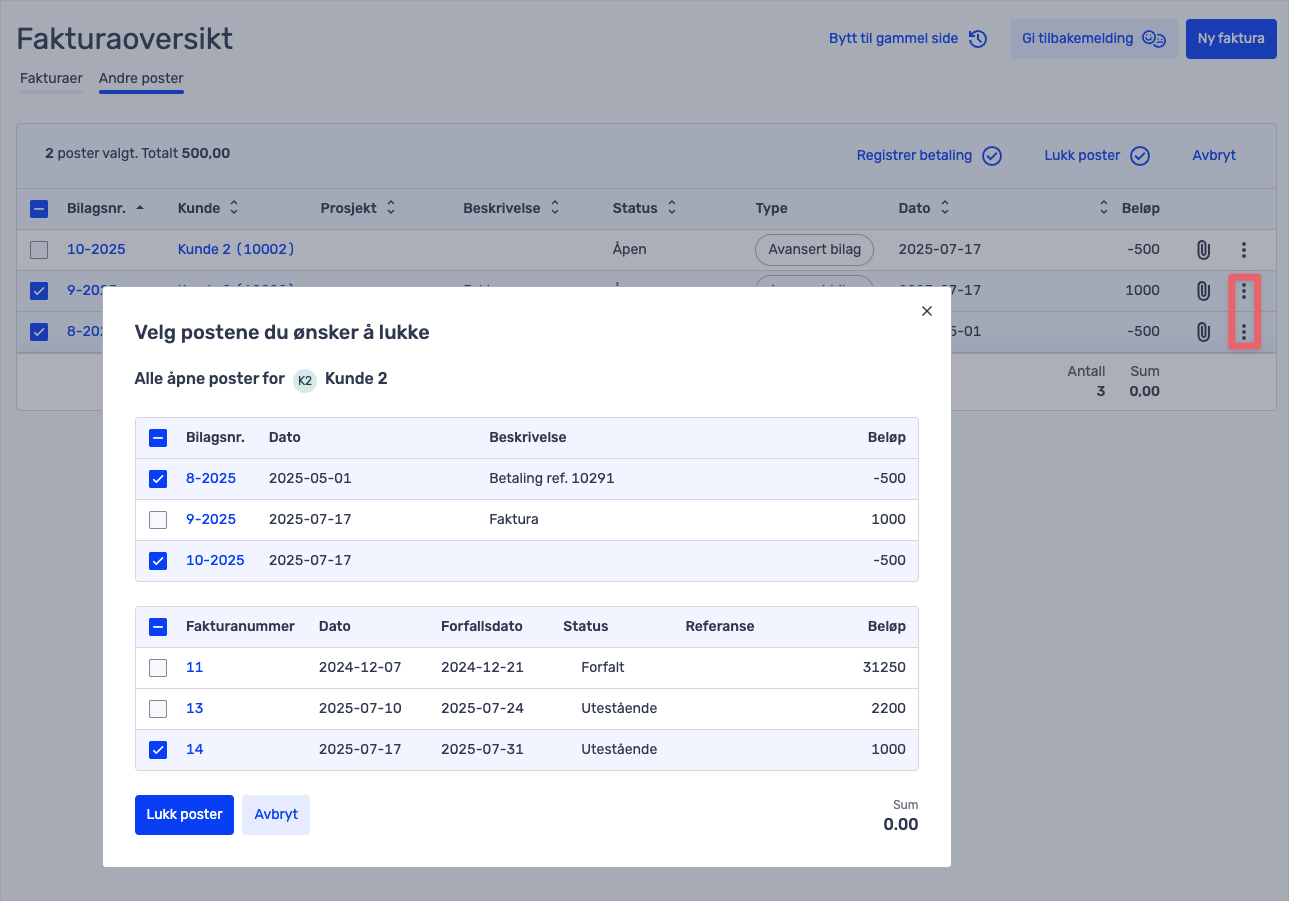Click the checkmark icon next to Registrer betaling

click(992, 156)
